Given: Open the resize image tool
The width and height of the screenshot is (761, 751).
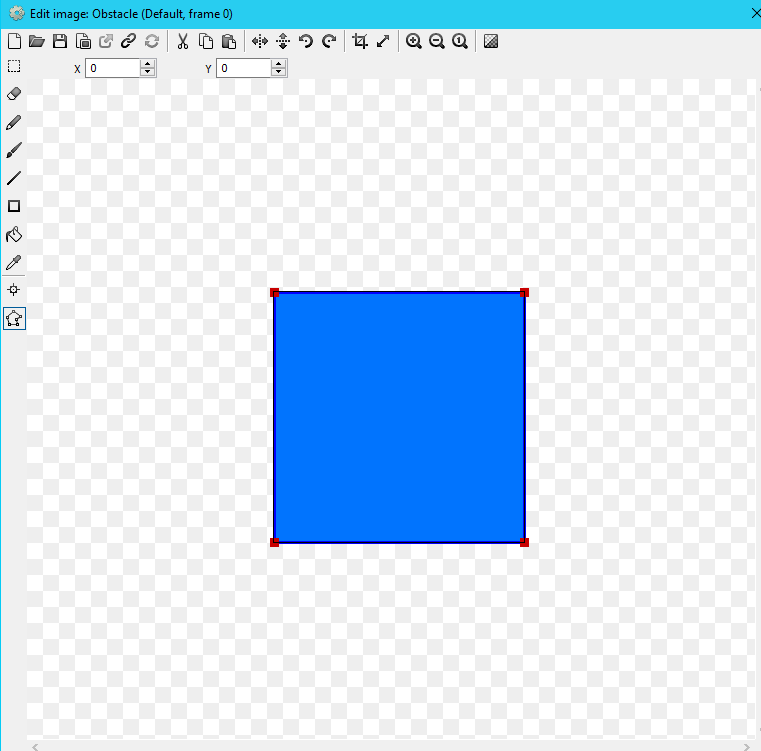Looking at the screenshot, I should (383, 41).
